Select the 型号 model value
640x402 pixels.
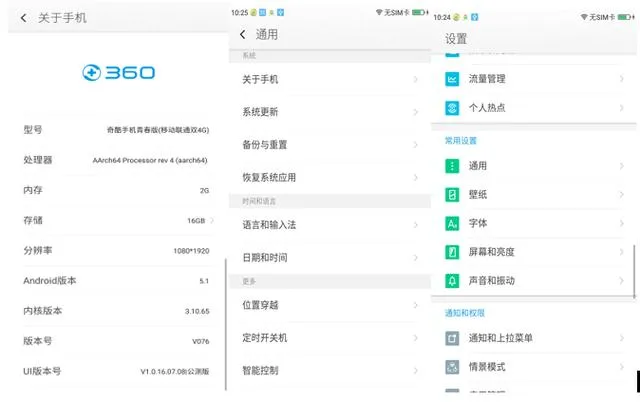(x=158, y=130)
